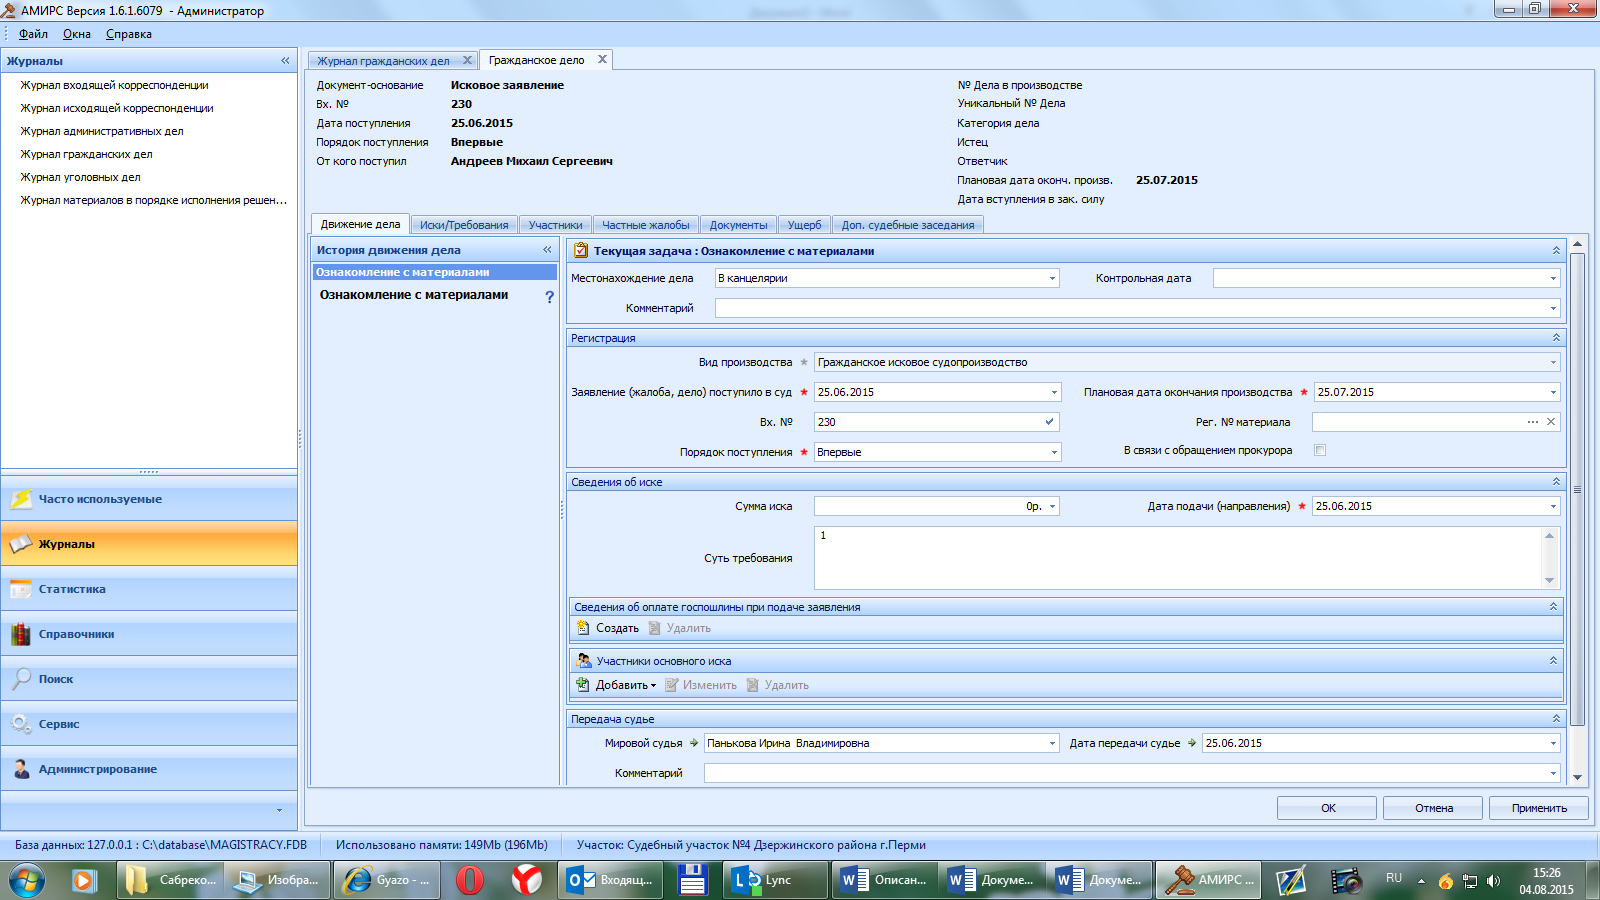Screen dimensions: 1600x900
Task: Open the Местонахождение дела dropdown
Action: [x=1052, y=279]
